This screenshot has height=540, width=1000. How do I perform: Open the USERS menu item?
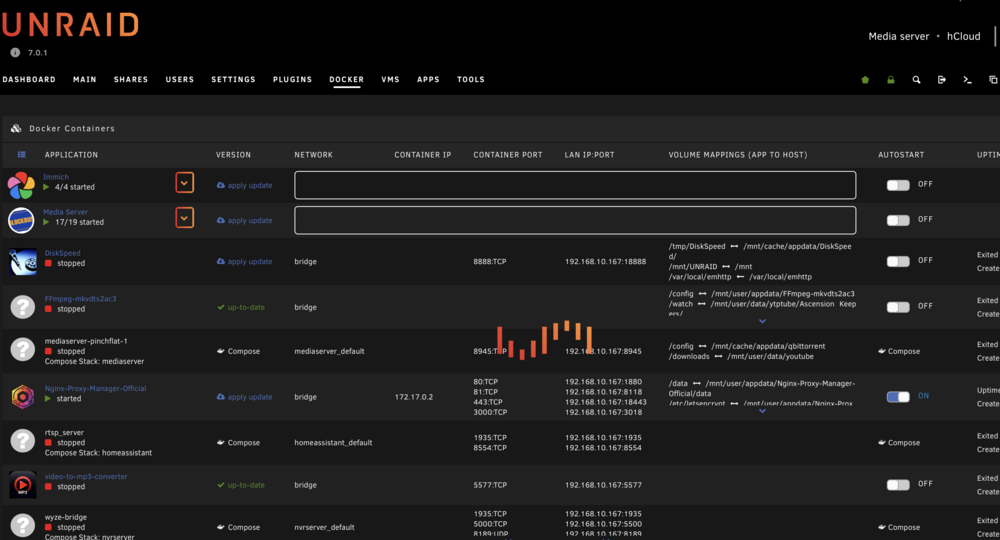point(179,80)
